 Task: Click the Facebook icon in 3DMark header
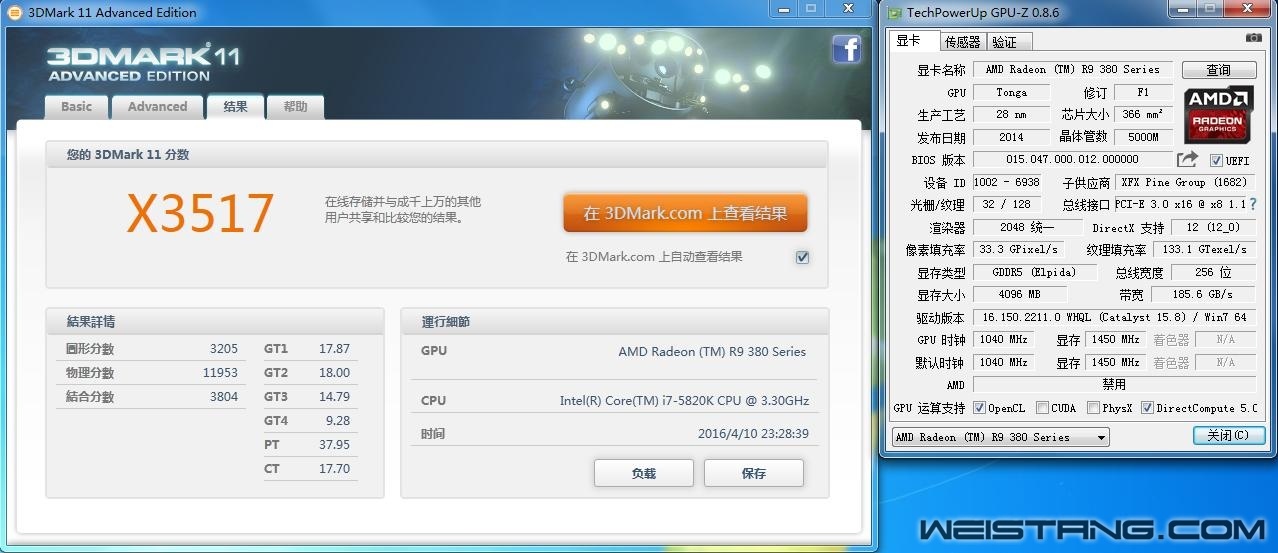[x=846, y=49]
